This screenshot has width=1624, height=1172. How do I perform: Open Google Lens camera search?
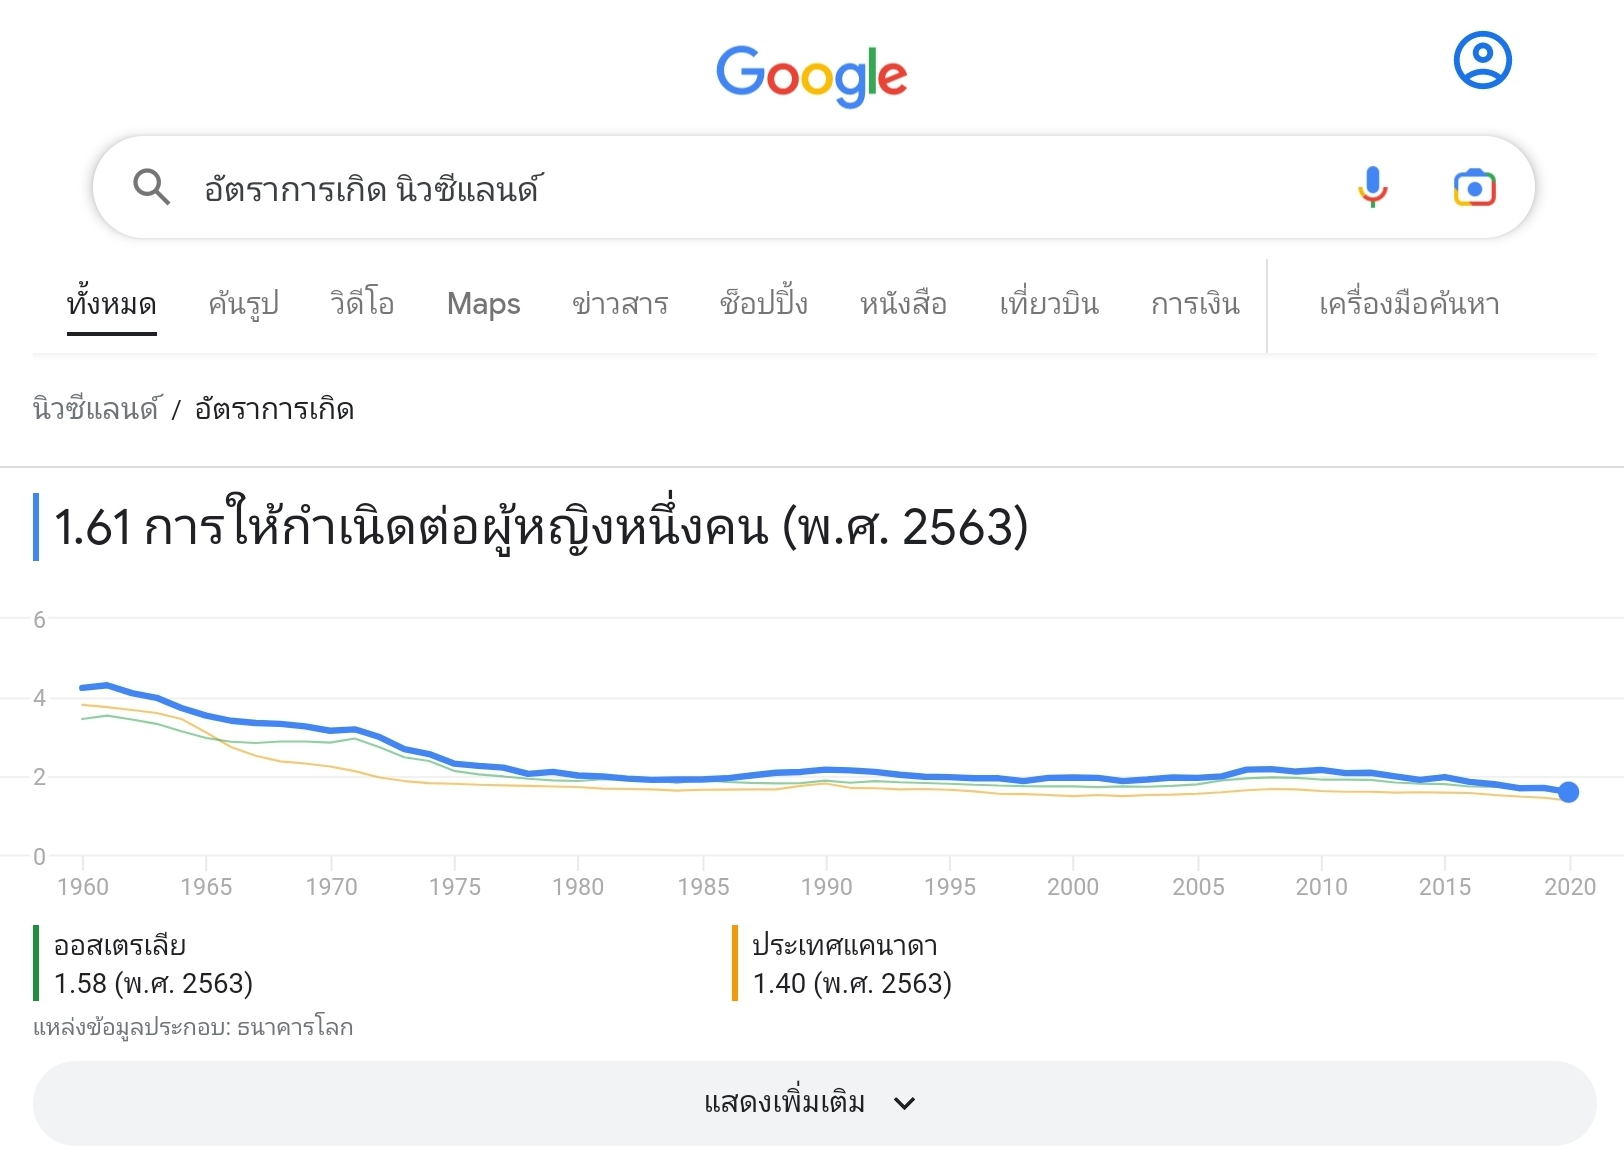1474,187
